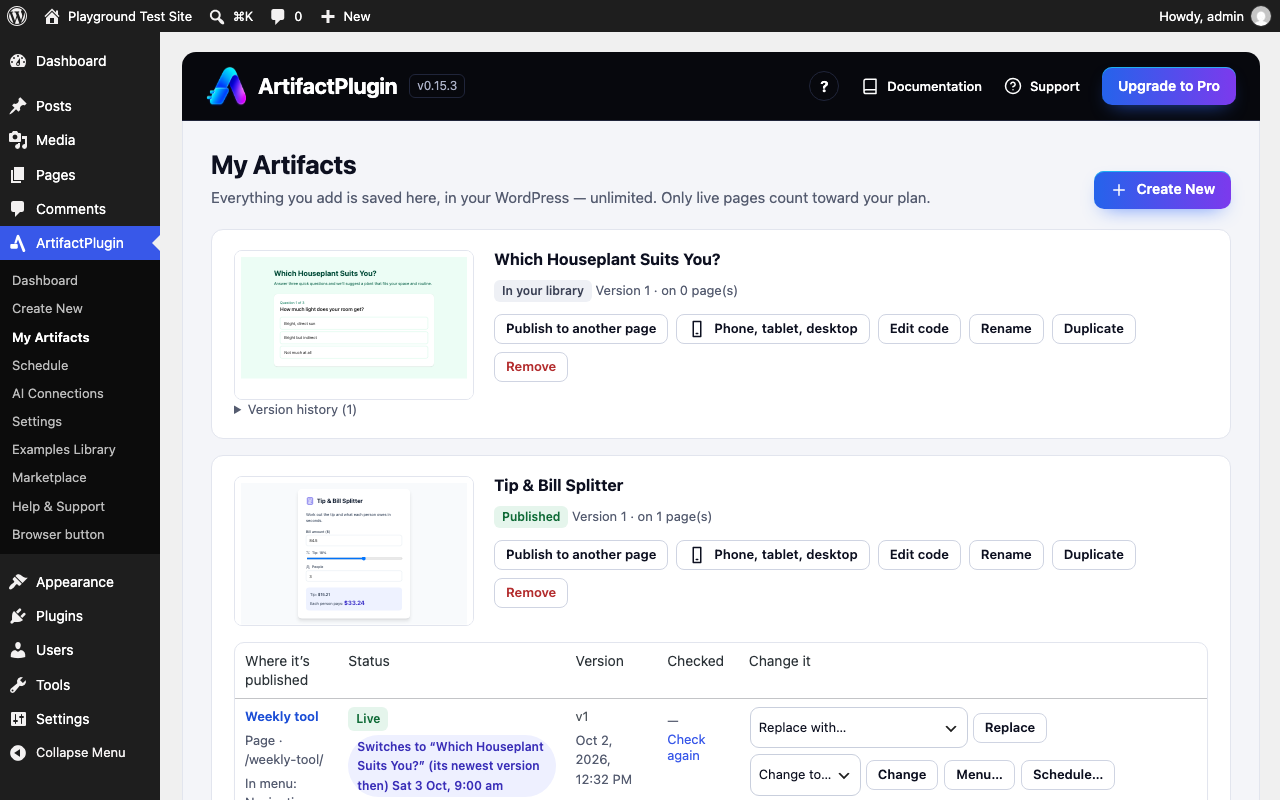Open the Schedule... options for Weekly tool
The width and height of the screenshot is (1280, 800).
pos(1068,775)
